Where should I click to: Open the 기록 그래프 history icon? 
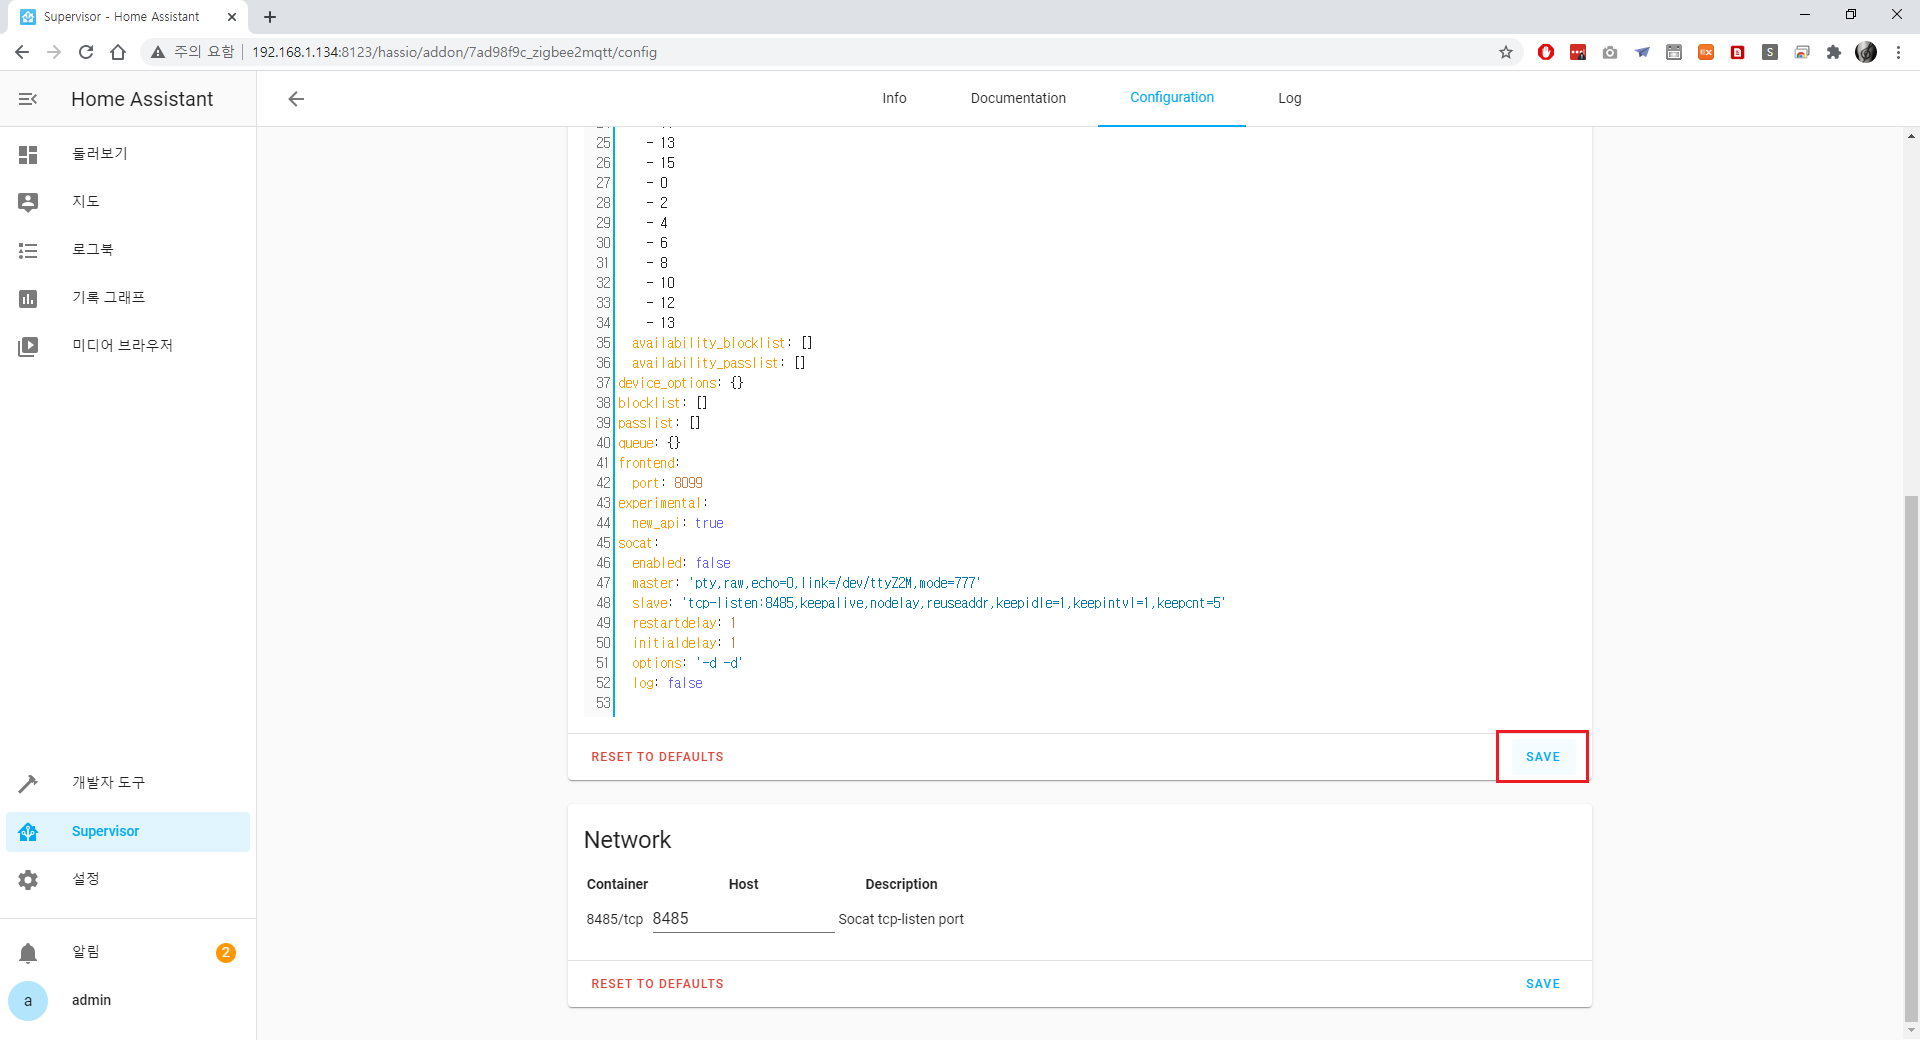28,298
